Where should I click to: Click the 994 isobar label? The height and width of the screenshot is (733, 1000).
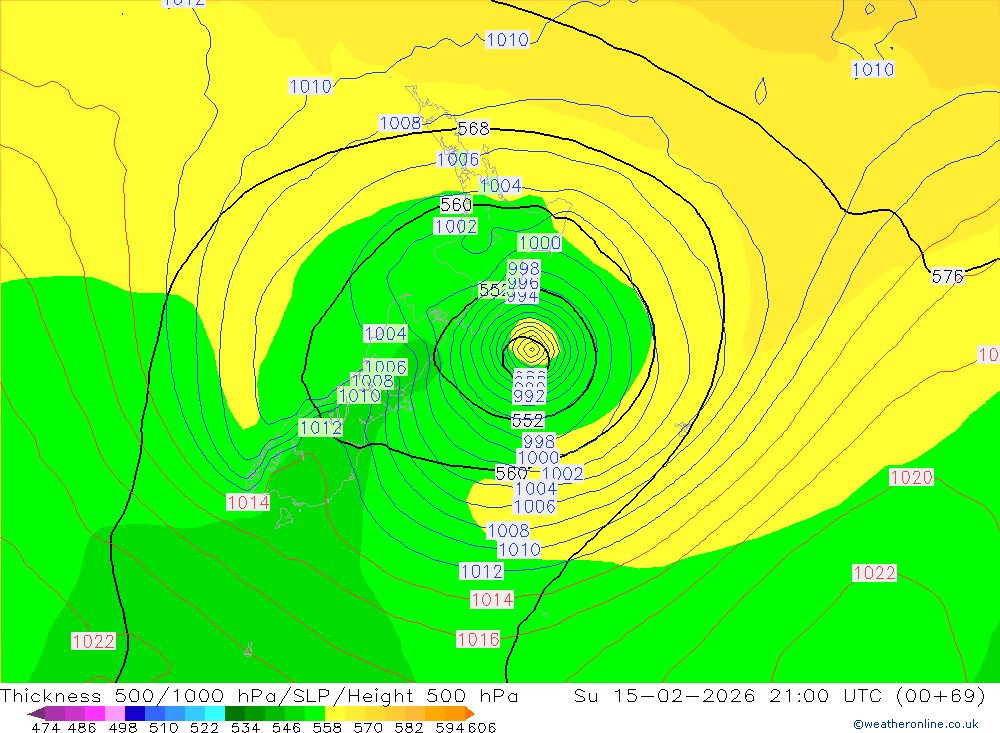[523, 297]
